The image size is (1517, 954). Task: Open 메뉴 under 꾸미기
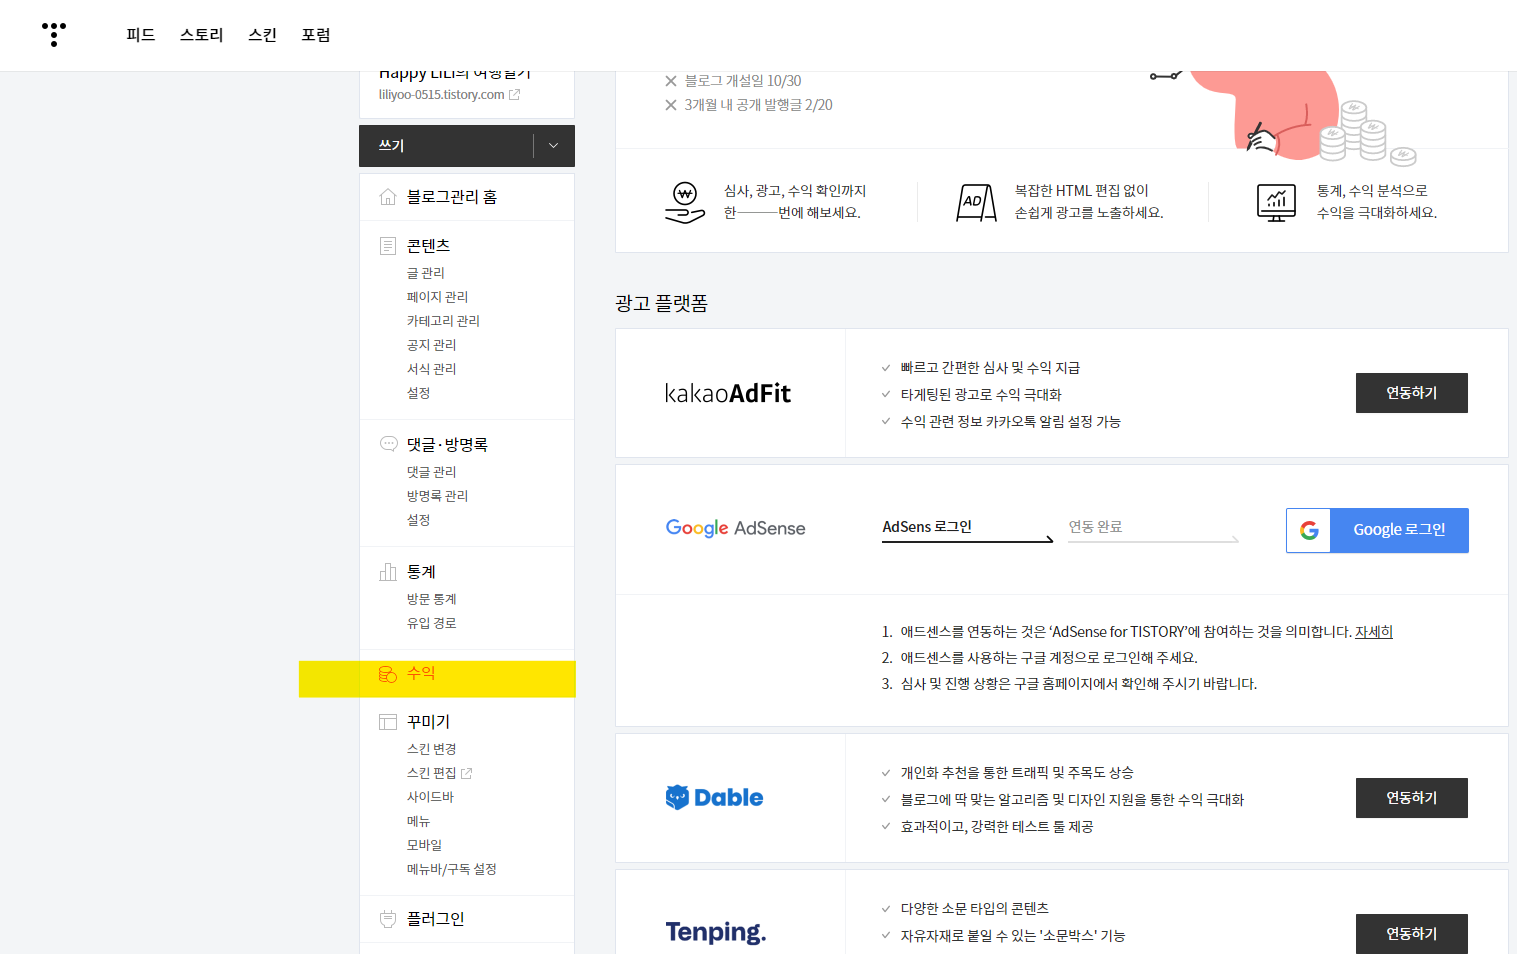coord(418,821)
